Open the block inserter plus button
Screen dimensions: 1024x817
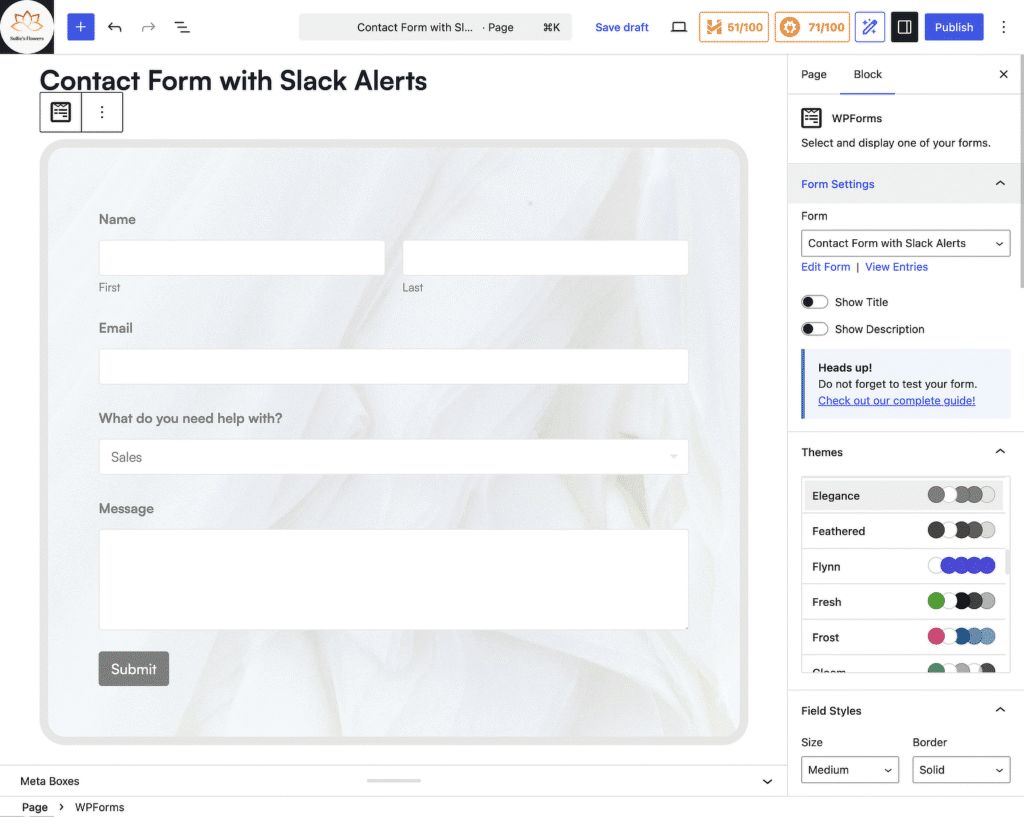click(x=81, y=27)
